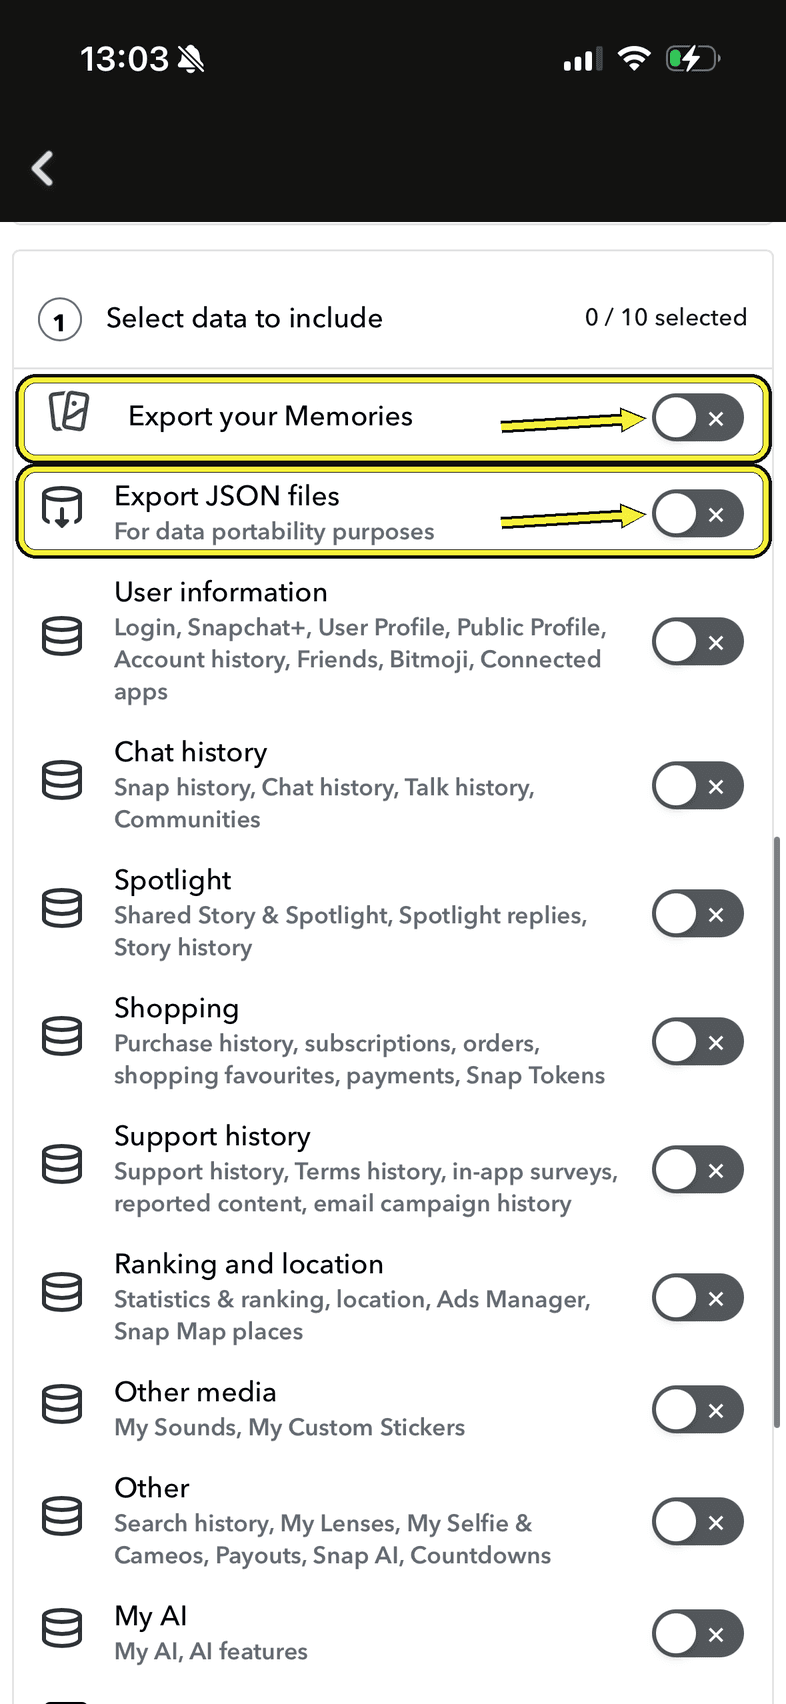Click the '0 / 10 selected' counter

pos(666,317)
